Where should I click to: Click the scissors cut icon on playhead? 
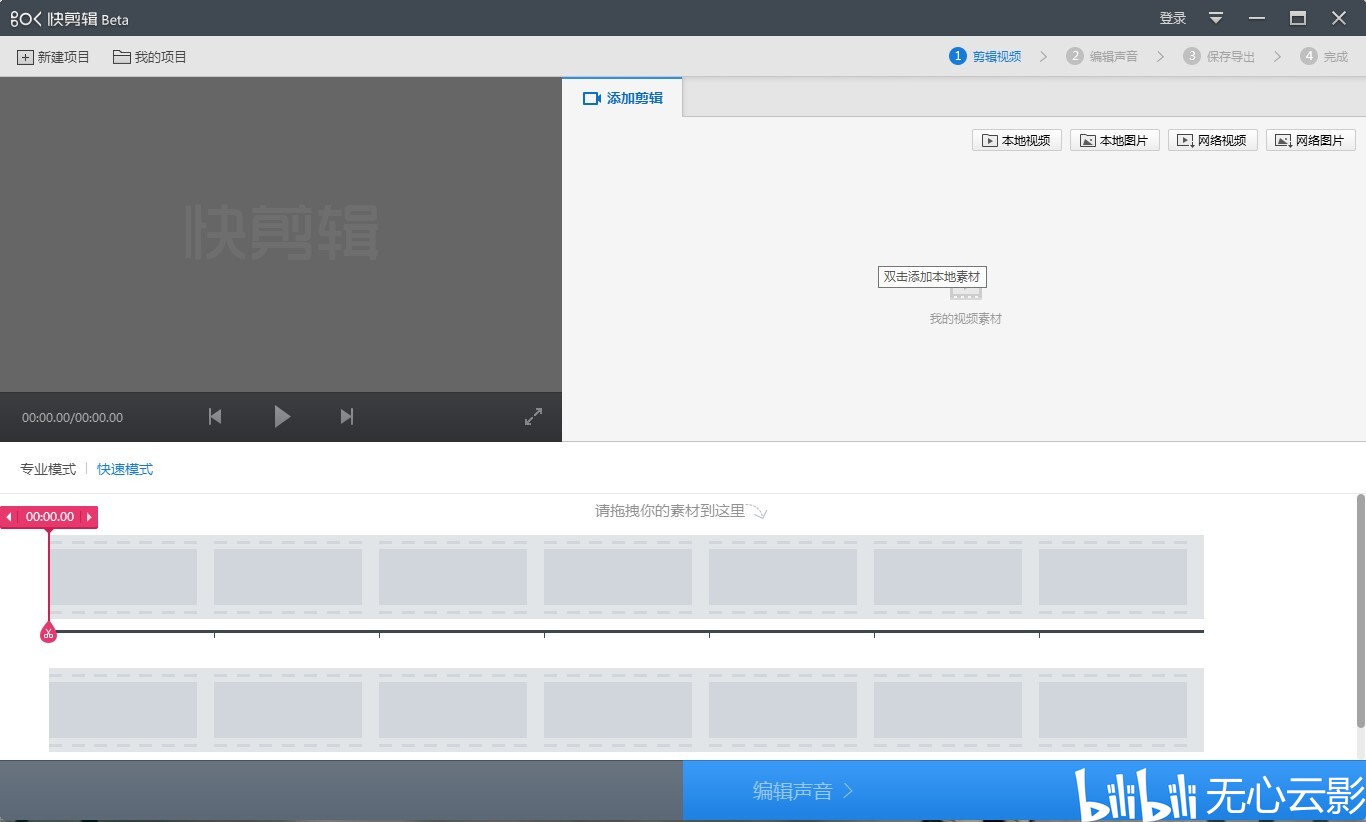click(x=48, y=633)
